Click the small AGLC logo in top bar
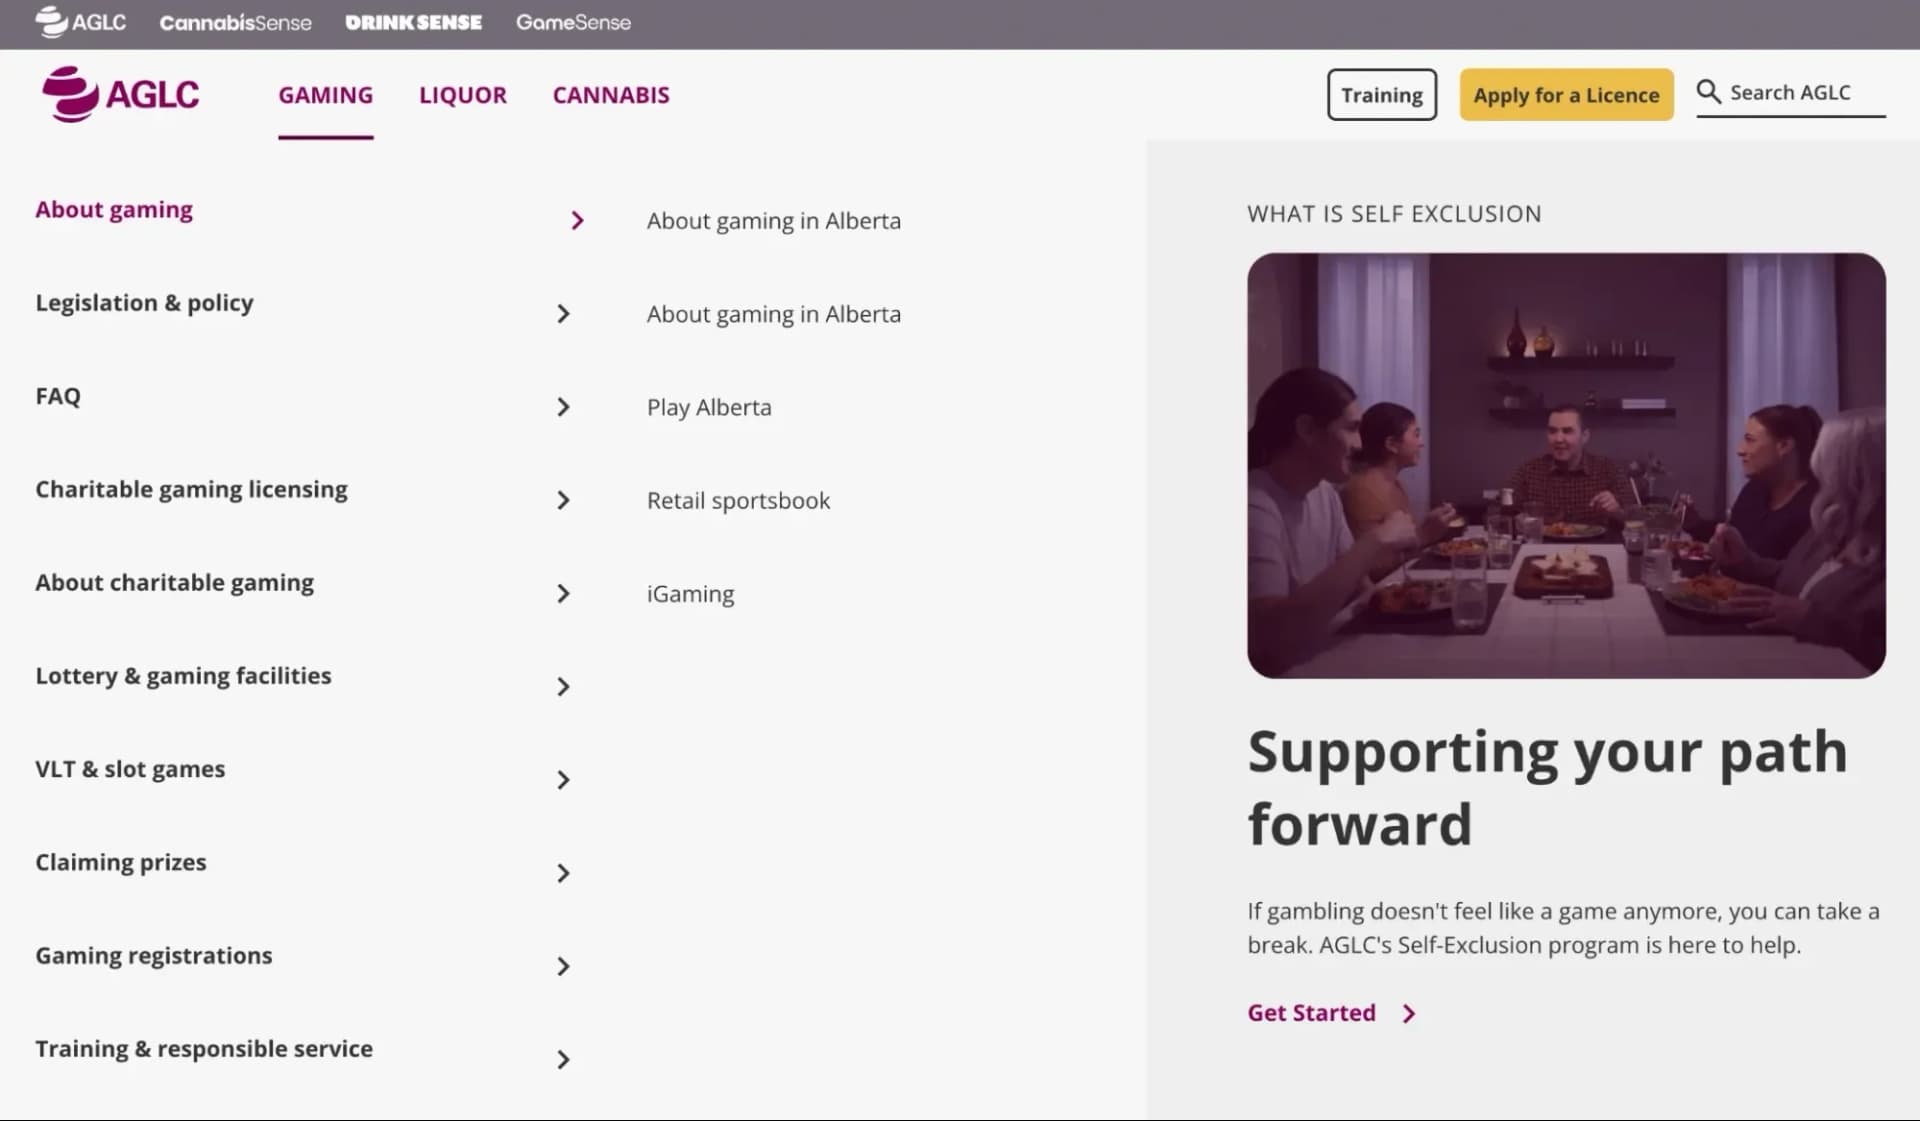Image resolution: width=1920 pixels, height=1121 pixels. (x=80, y=22)
